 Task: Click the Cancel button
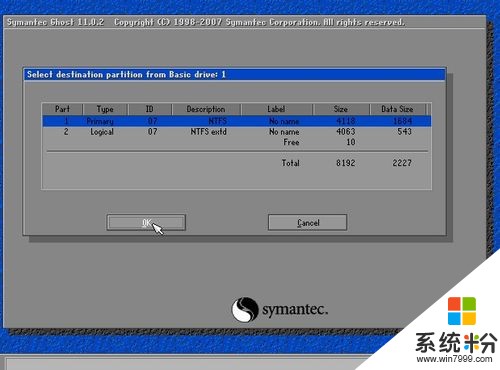tap(307, 222)
